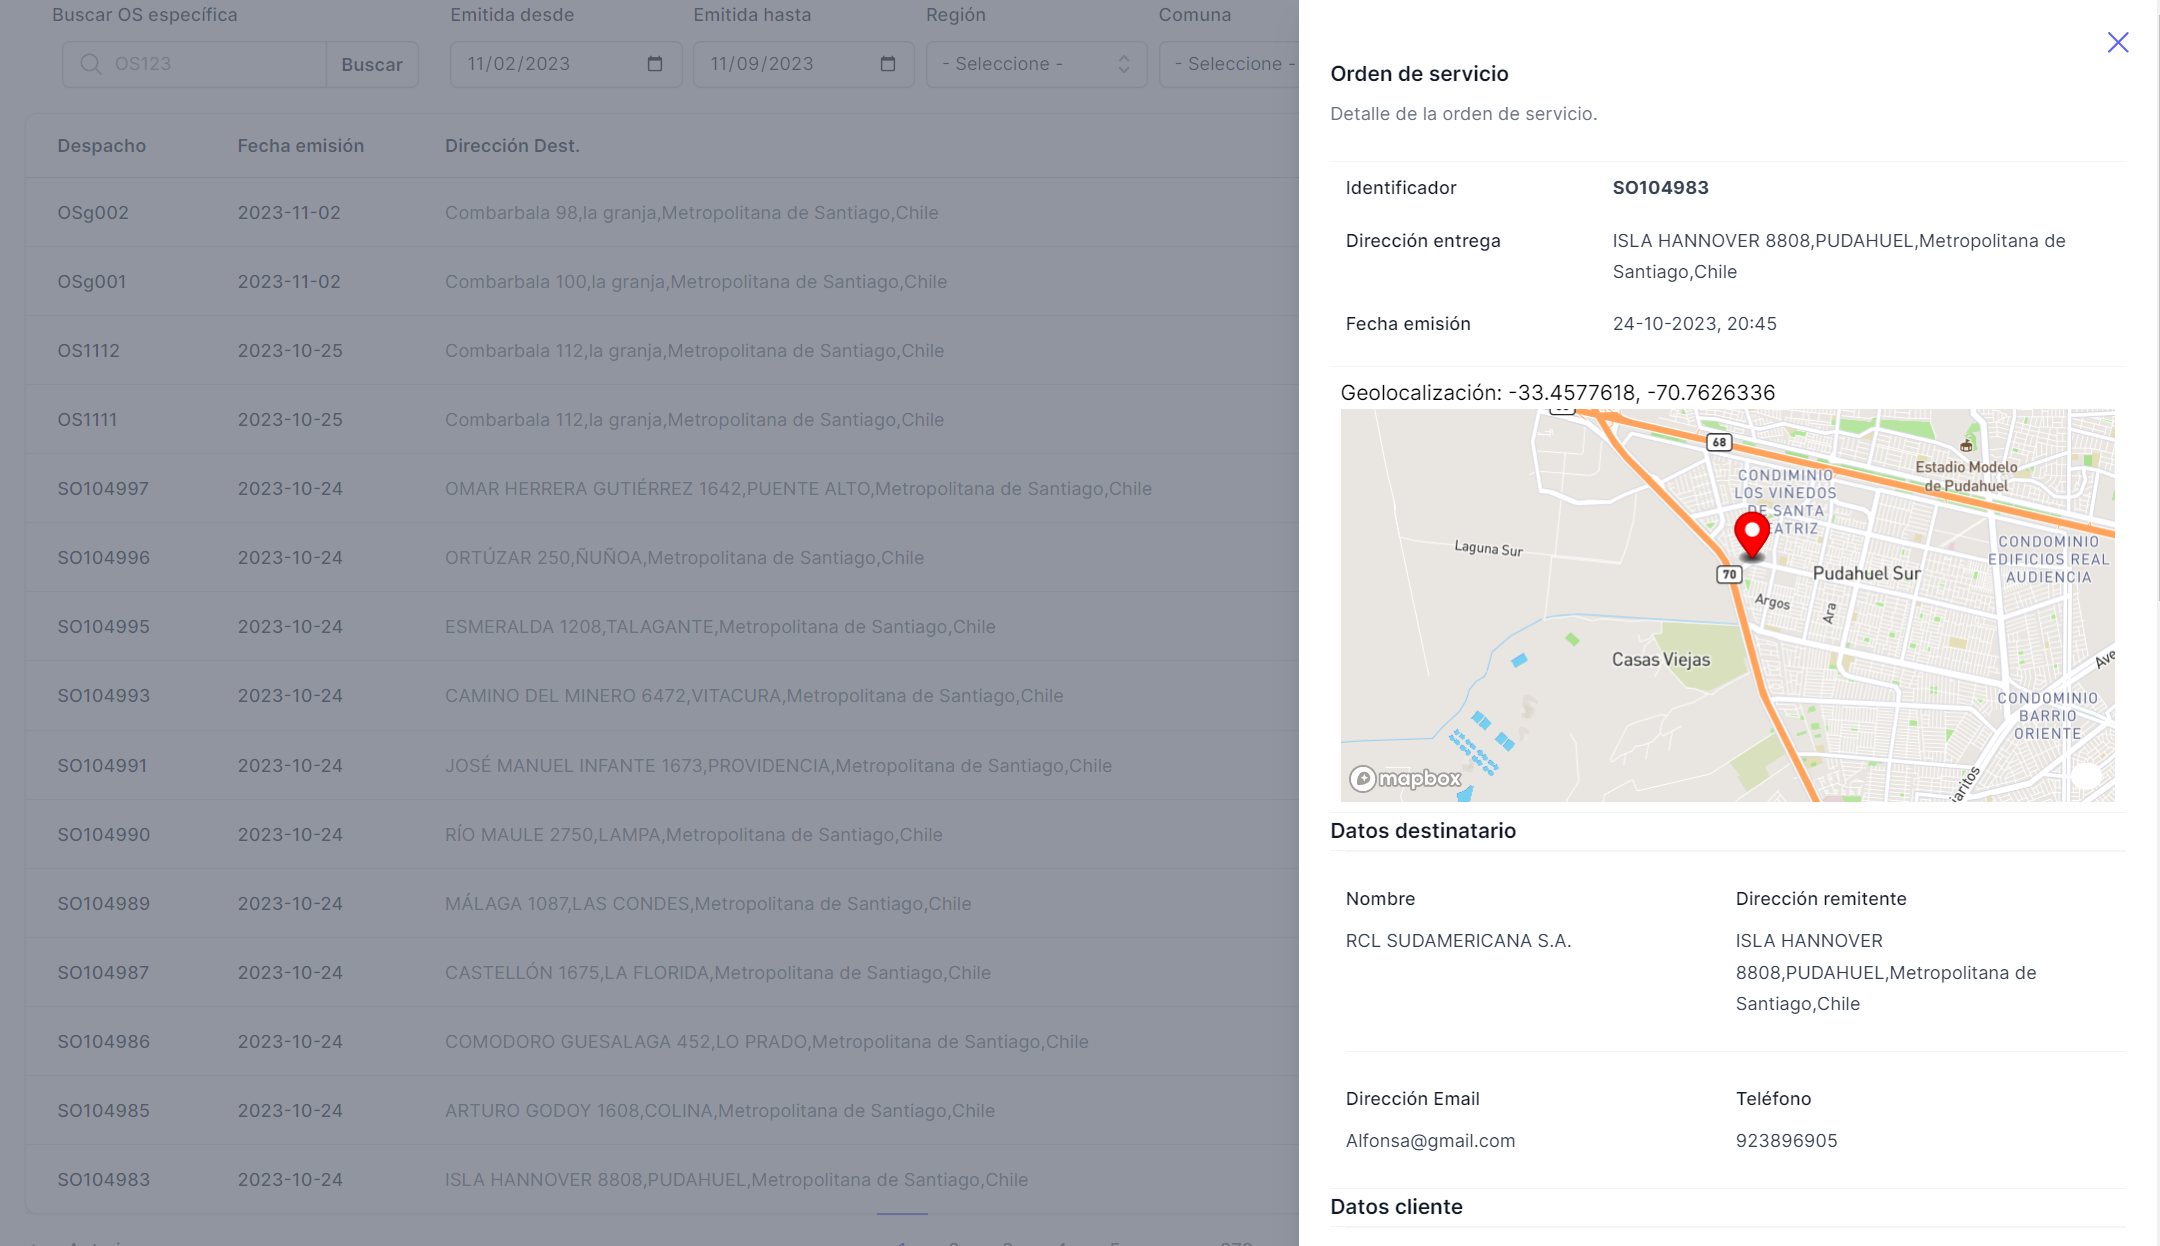
Task: Open calendar picker for Emitida desde
Action: click(x=655, y=64)
